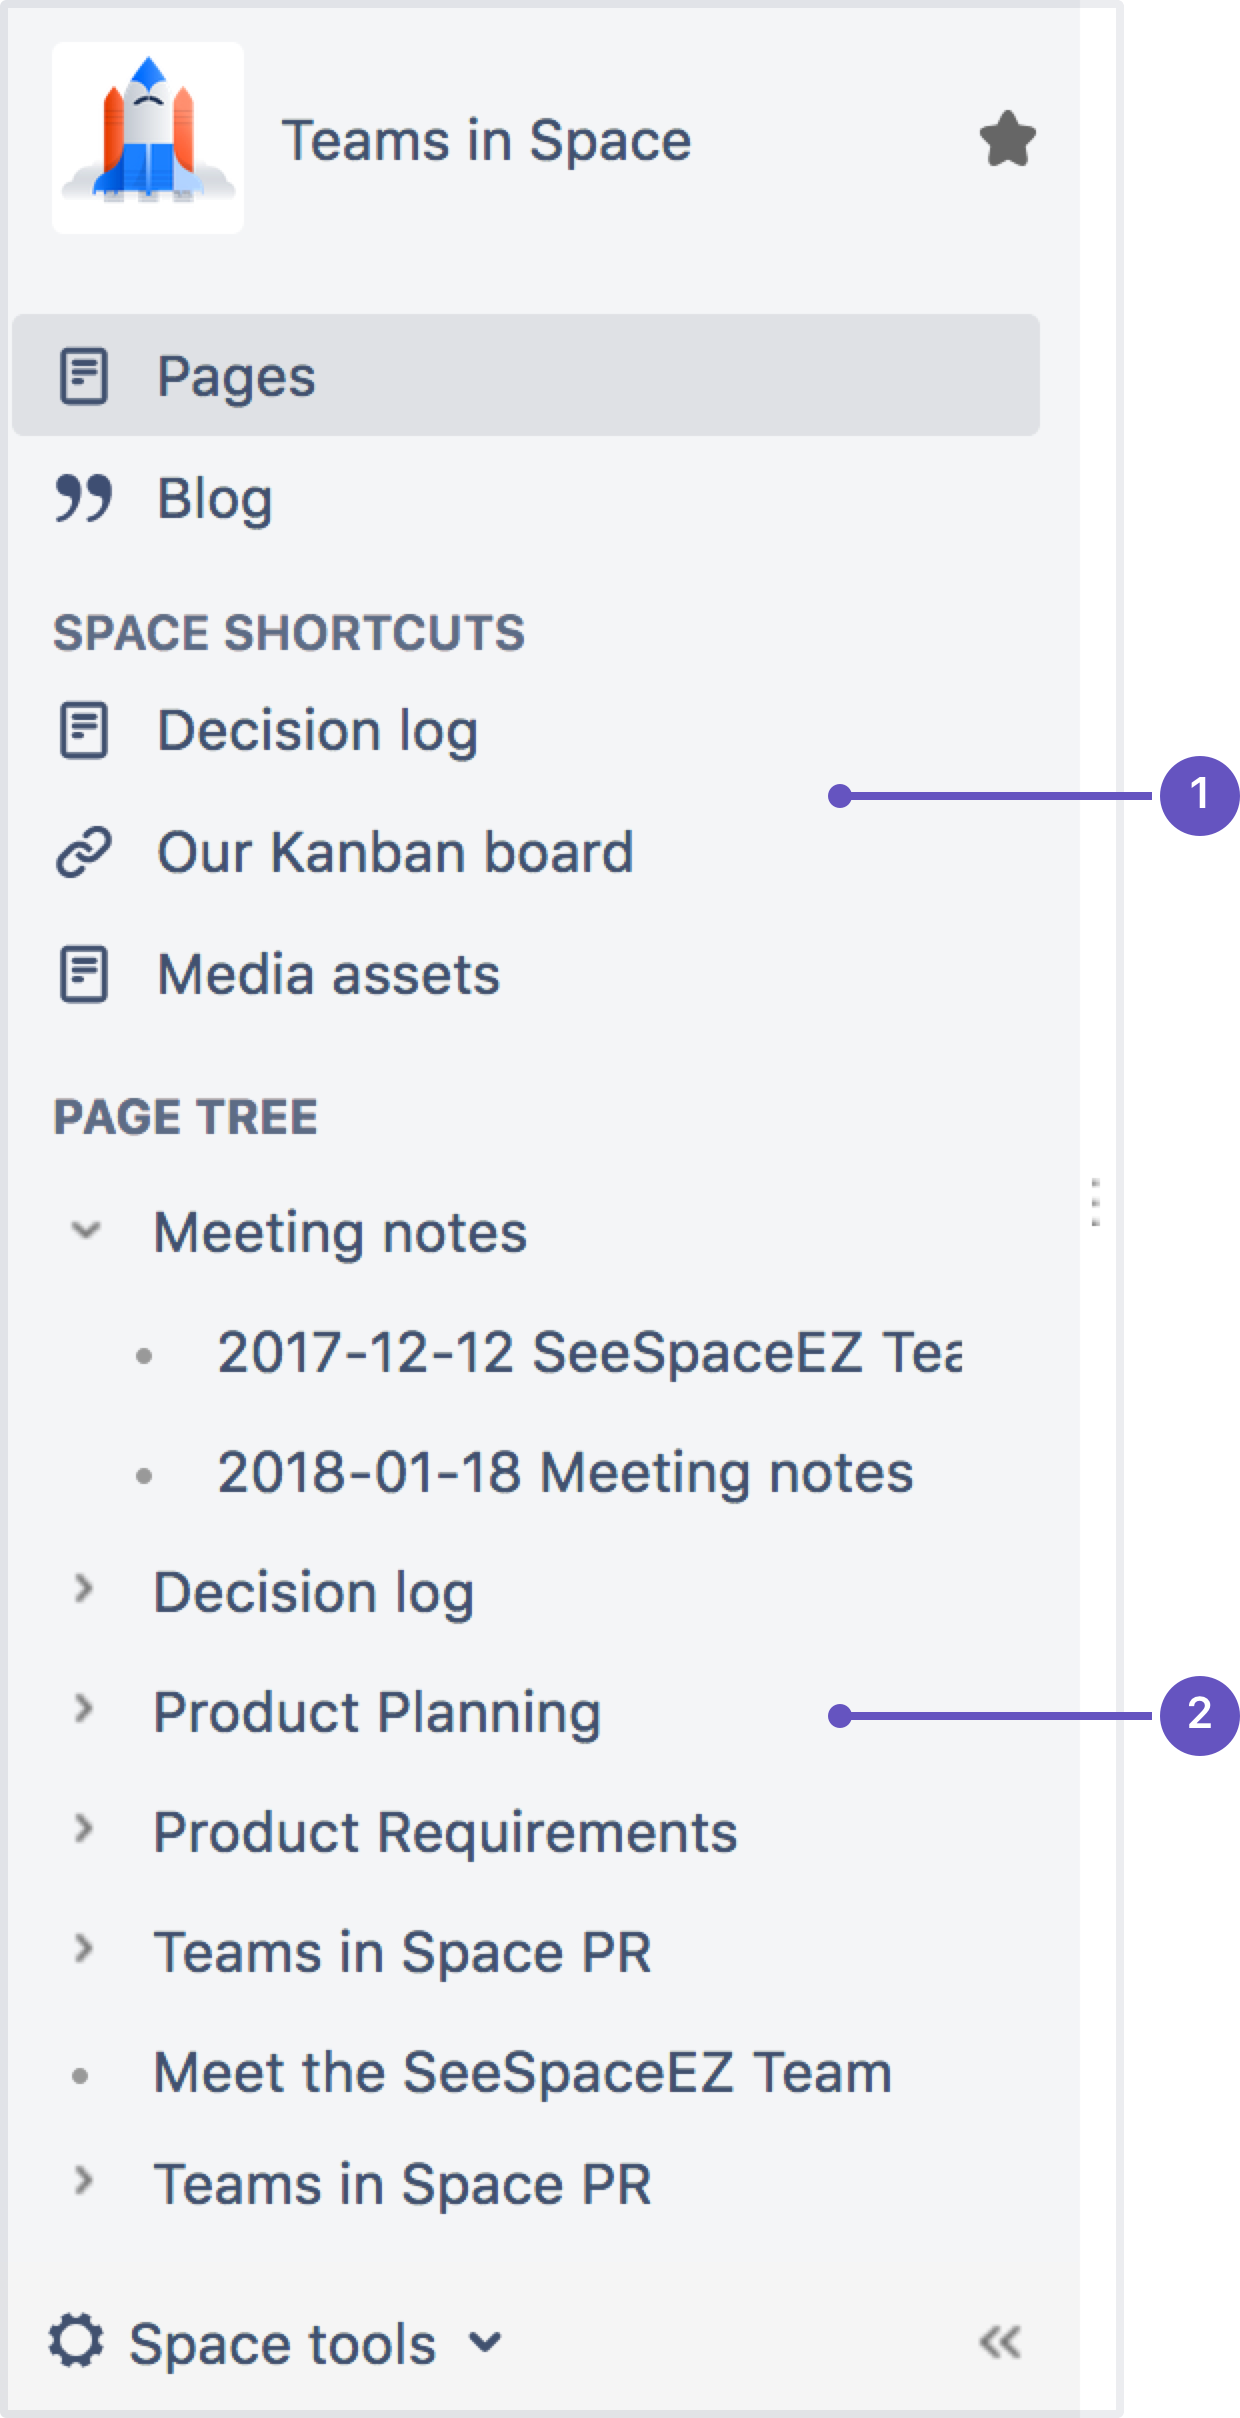Click the Decision log shortcut page icon

click(84, 730)
